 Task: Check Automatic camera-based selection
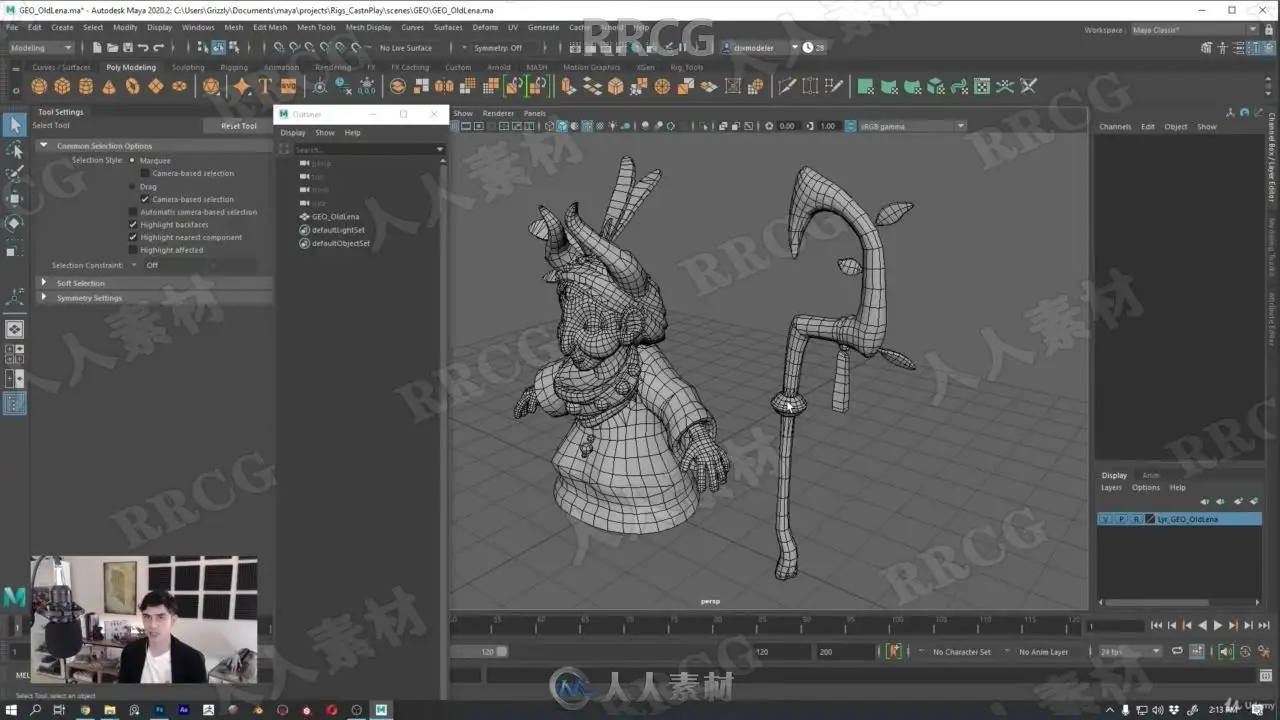pos(132,212)
